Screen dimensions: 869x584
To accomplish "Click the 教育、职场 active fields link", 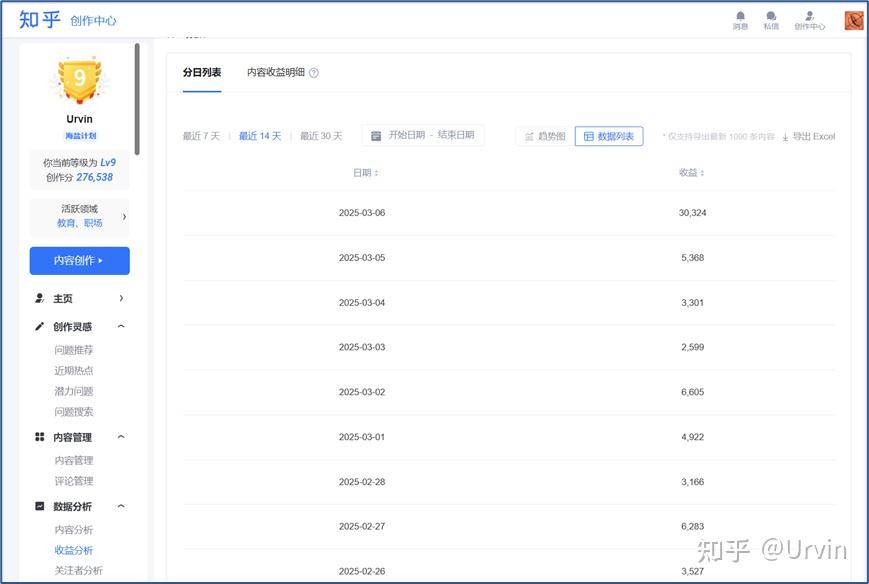I will pyautogui.click(x=80, y=223).
